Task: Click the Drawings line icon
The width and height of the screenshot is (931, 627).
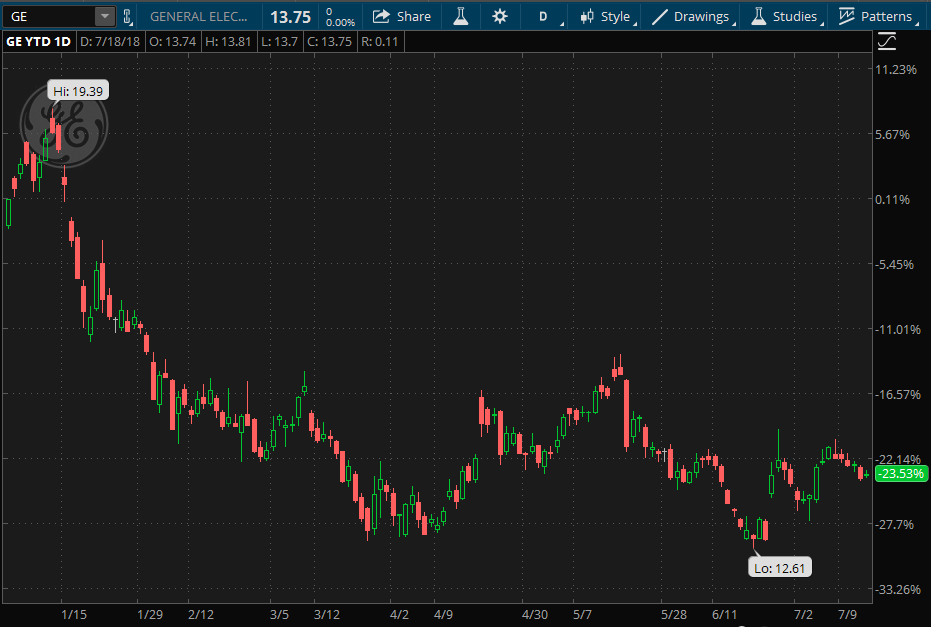Action: (x=660, y=17)
